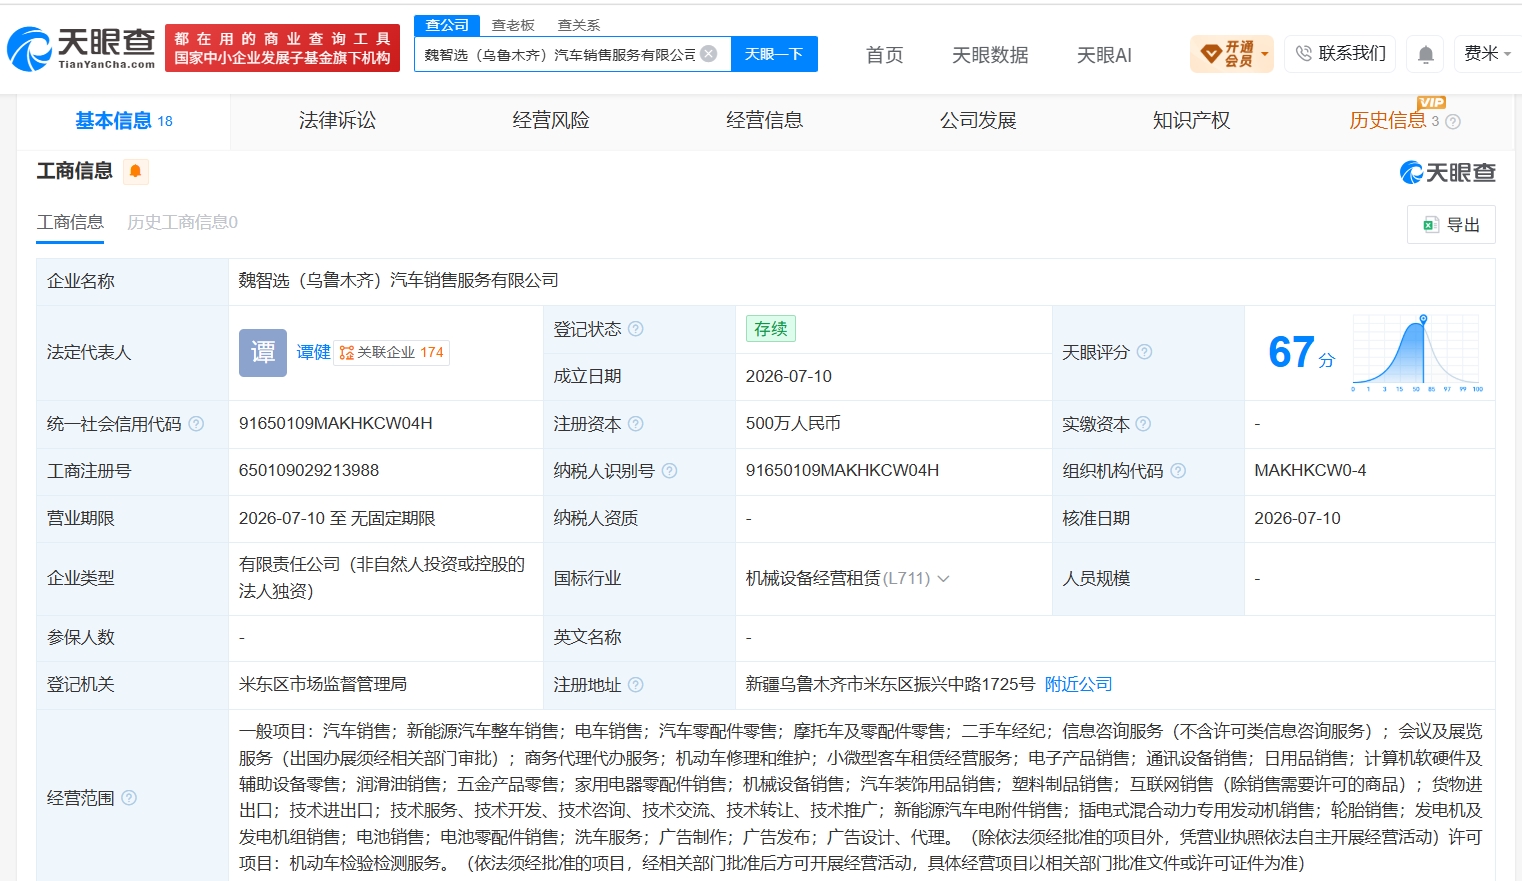
Task: Click the 附近公司 link
Action: [x=1078, y=685]
